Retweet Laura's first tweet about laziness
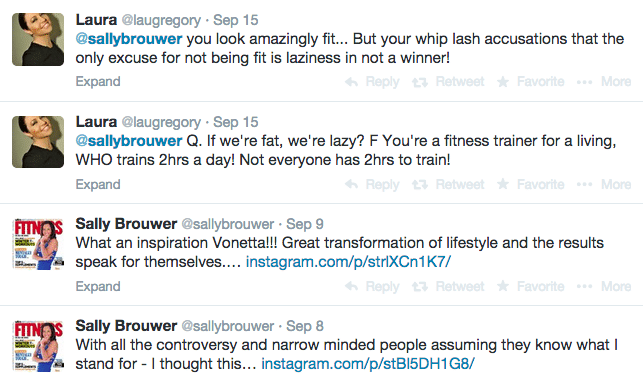The width and height of the screenshot is (643, 380). point(448,82)
